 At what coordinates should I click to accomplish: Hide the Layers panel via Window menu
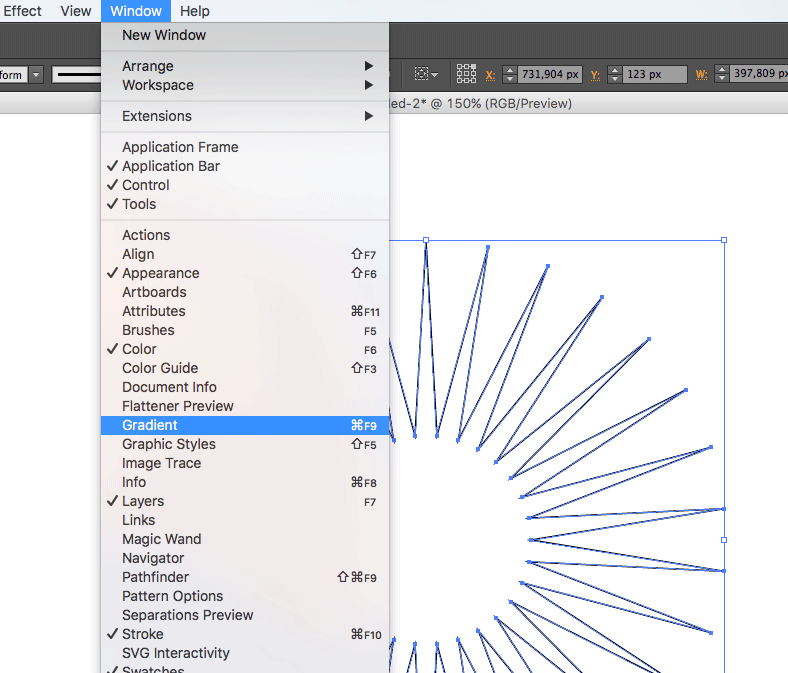tap(143, 501)
